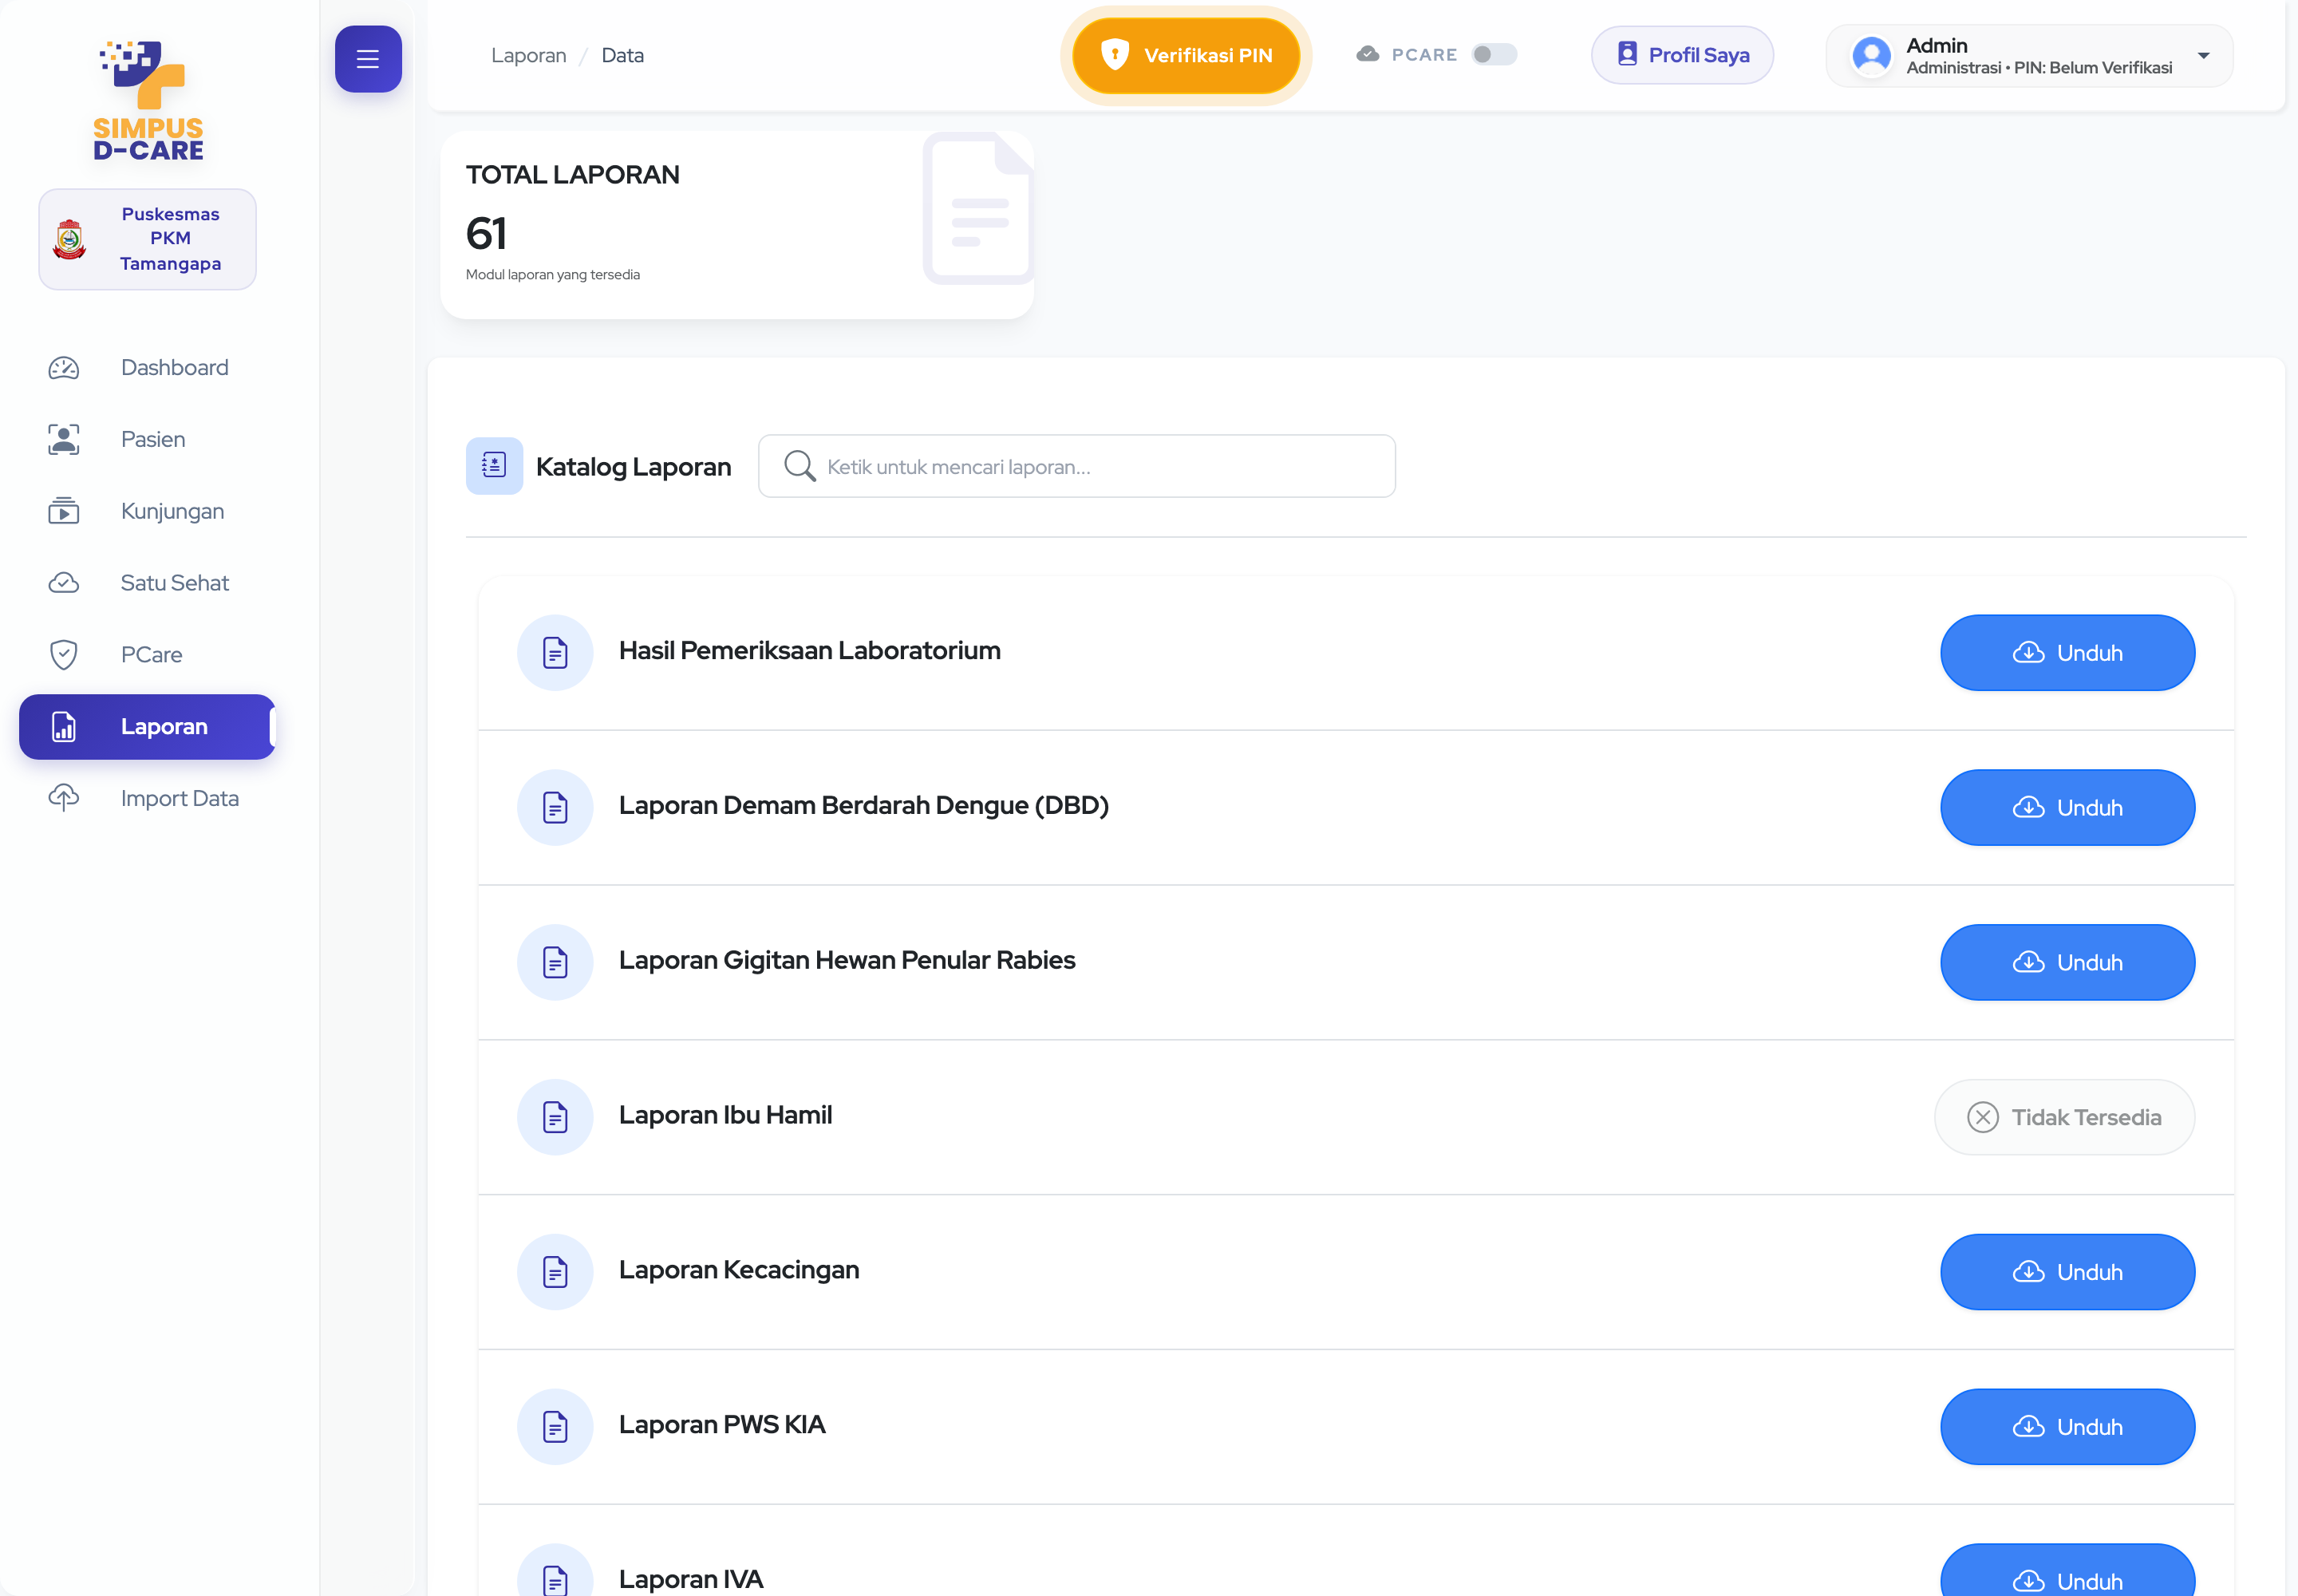Click document icon beside Laporan PWS KIA
Screen dimensions: 2298x1596
(555, 1428)
